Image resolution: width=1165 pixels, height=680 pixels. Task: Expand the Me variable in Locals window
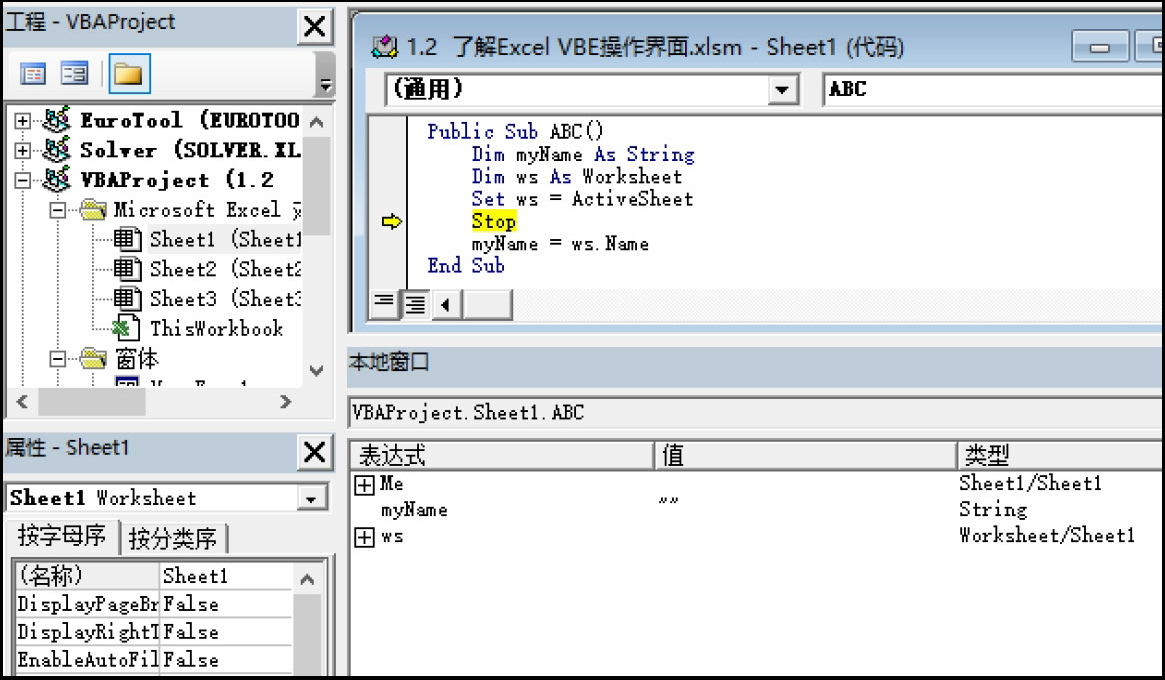pos(365,485)
